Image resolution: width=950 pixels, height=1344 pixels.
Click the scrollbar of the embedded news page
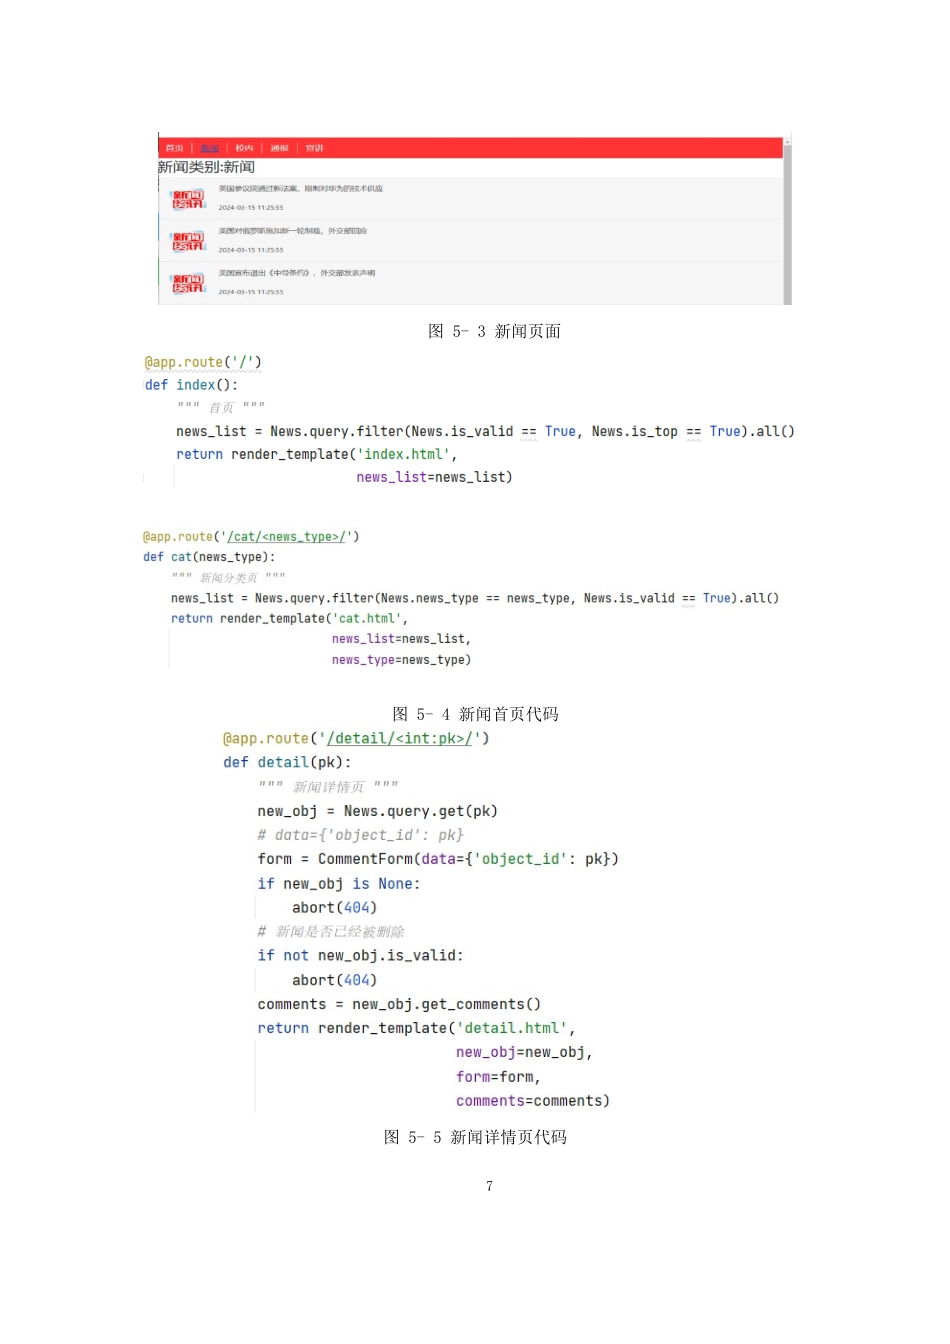pyautogui.click(x=787, y=220)
